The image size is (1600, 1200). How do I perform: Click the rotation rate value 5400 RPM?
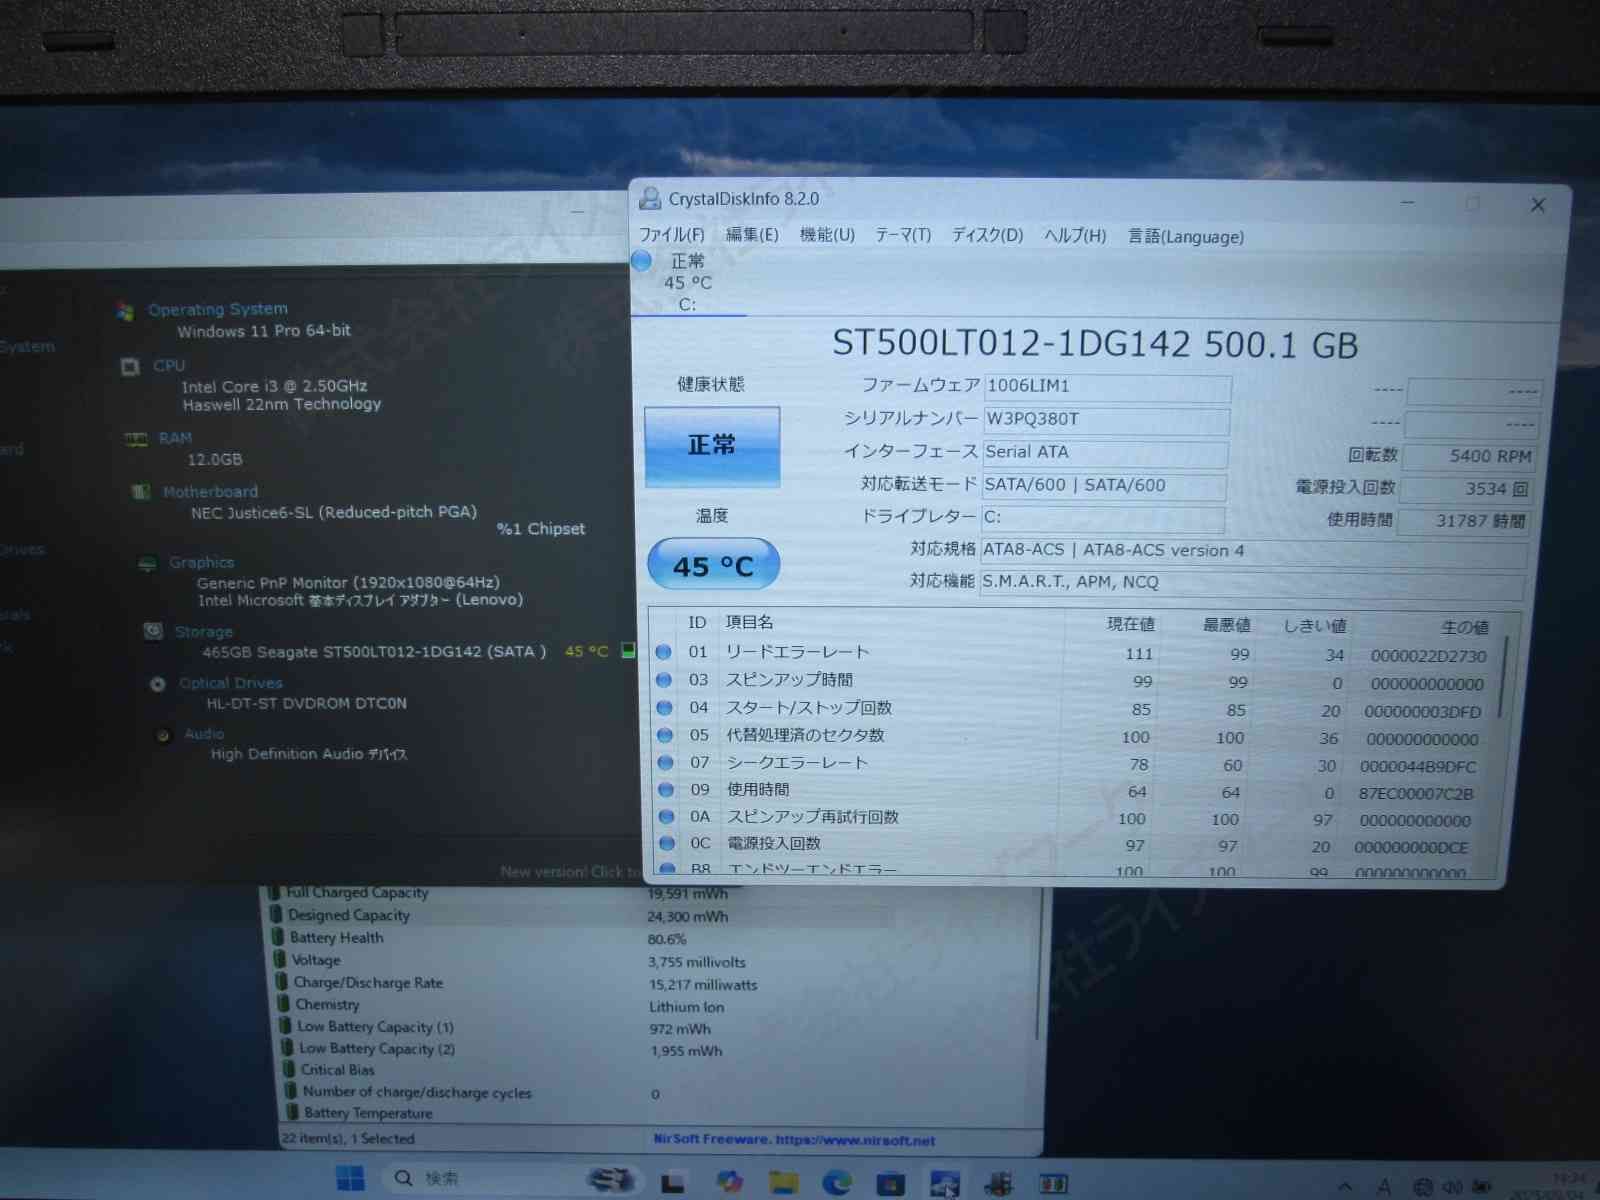(1468, 456)
